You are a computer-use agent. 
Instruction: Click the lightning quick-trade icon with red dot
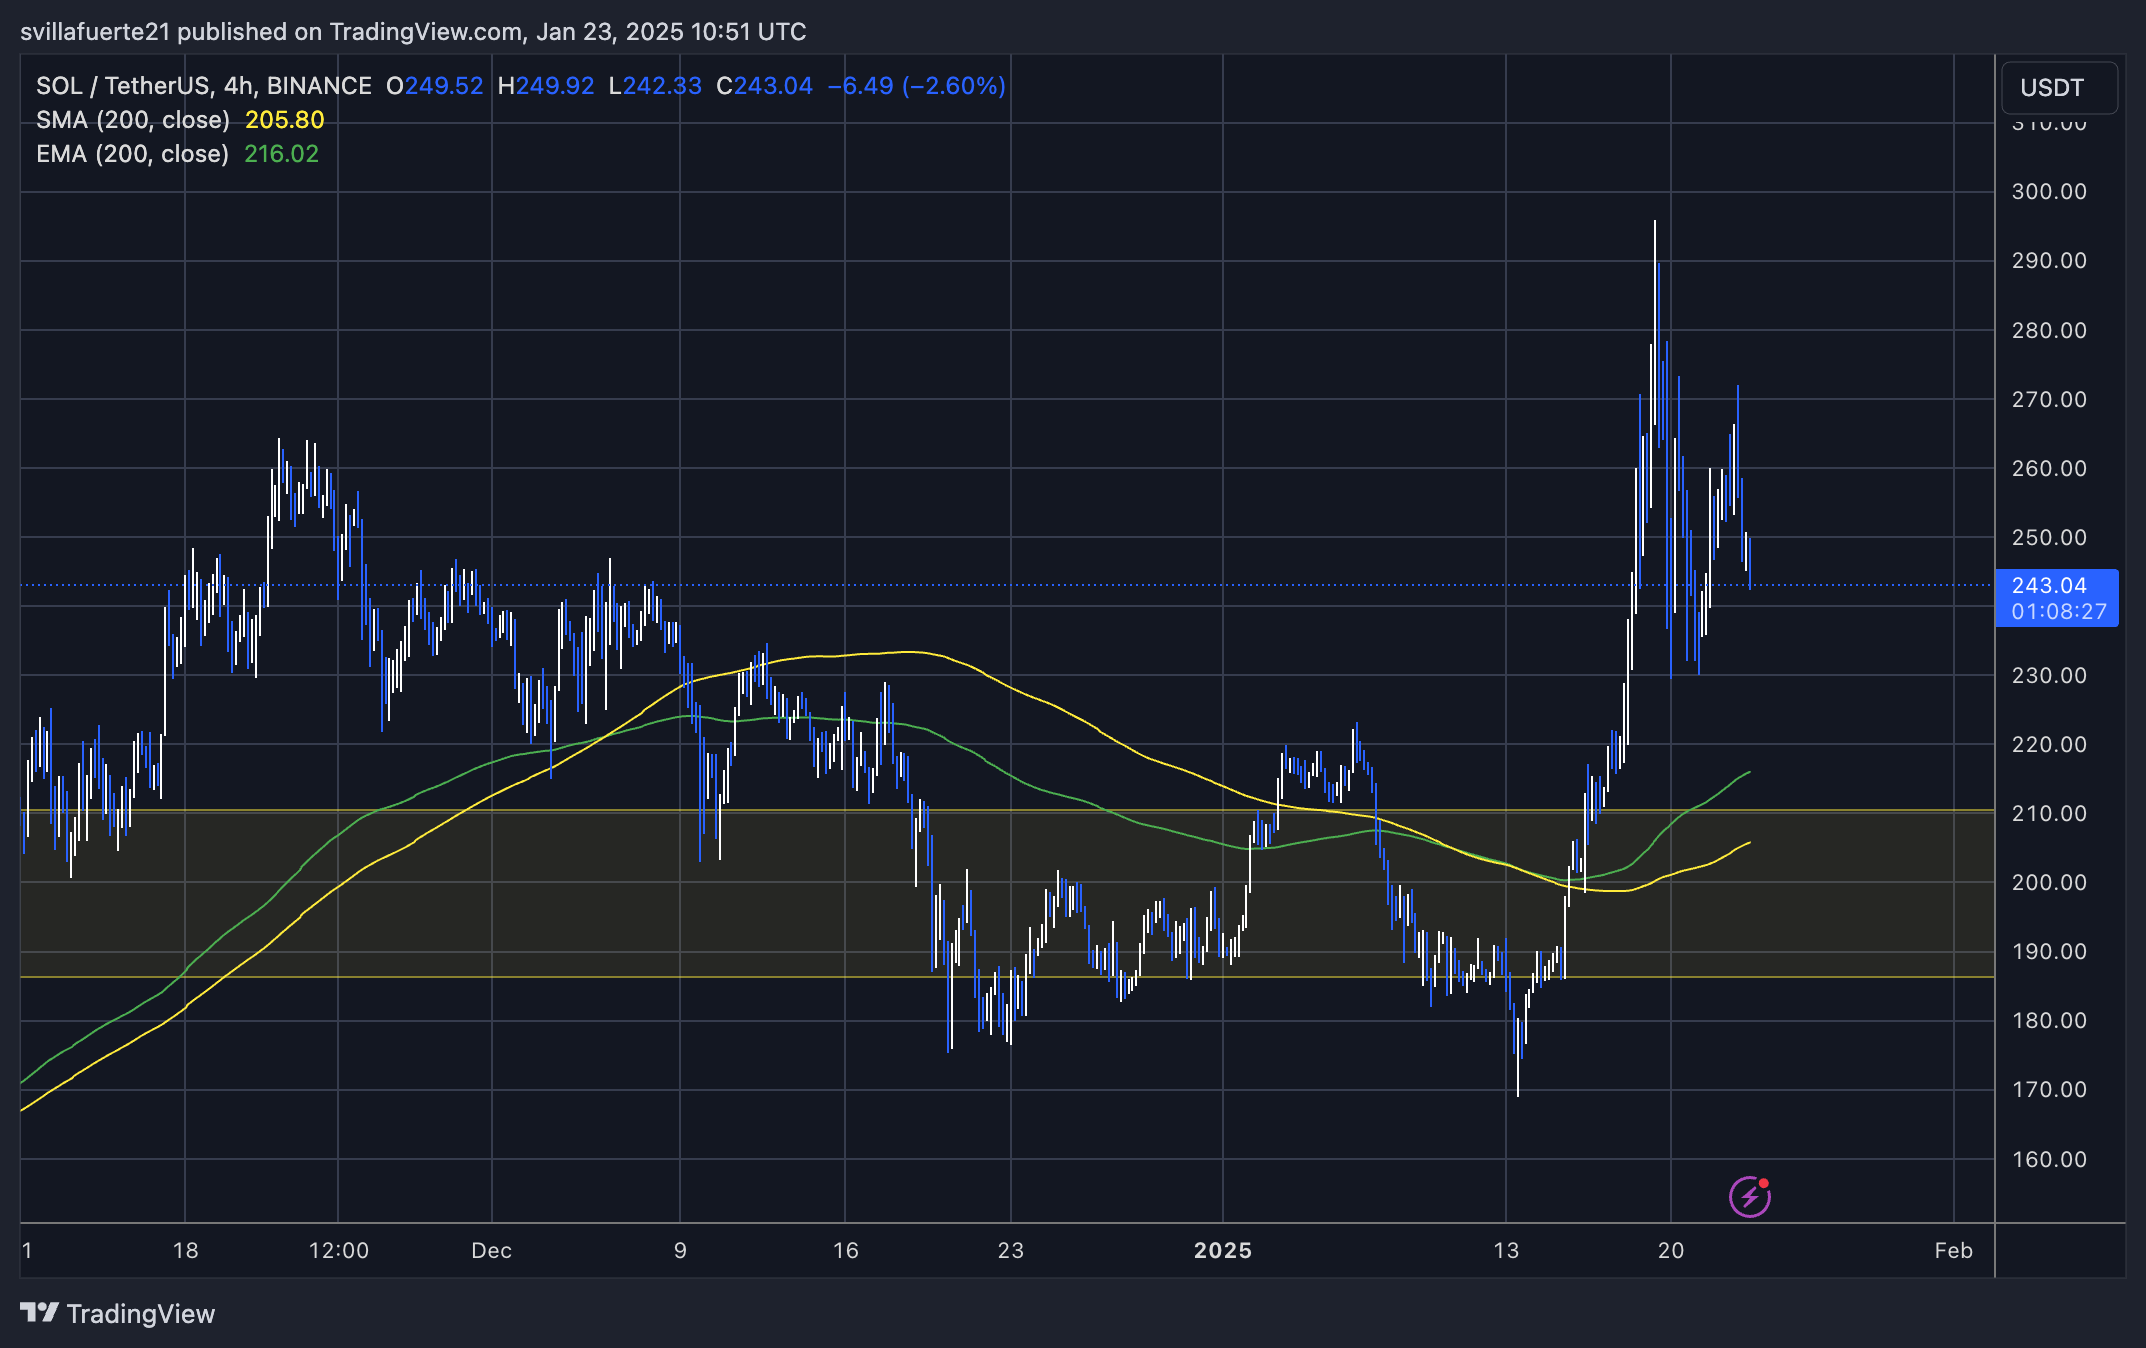coord(1748,1195)
